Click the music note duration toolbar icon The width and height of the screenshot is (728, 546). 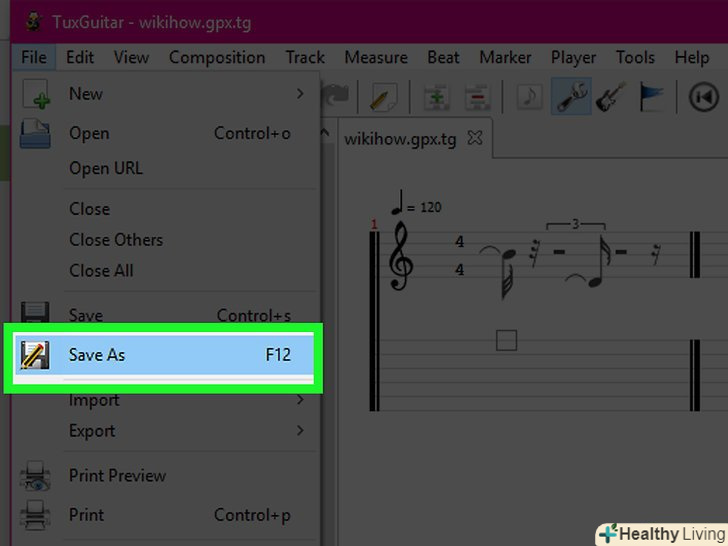(x=530, y=97)
